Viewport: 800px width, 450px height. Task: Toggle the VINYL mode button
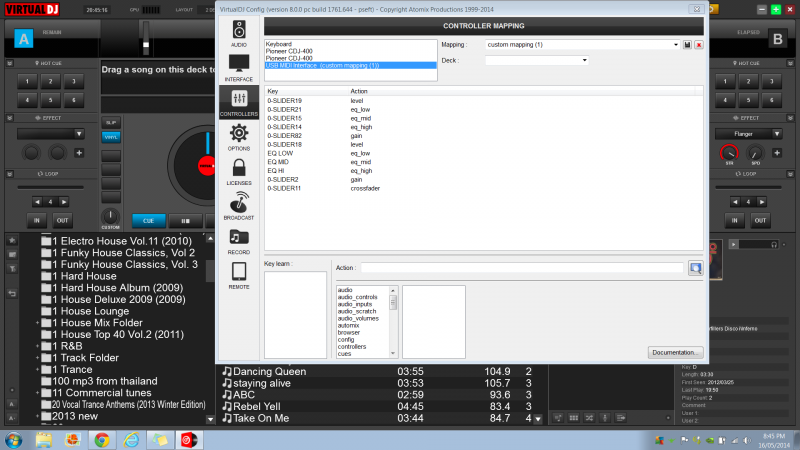point(111,137)
